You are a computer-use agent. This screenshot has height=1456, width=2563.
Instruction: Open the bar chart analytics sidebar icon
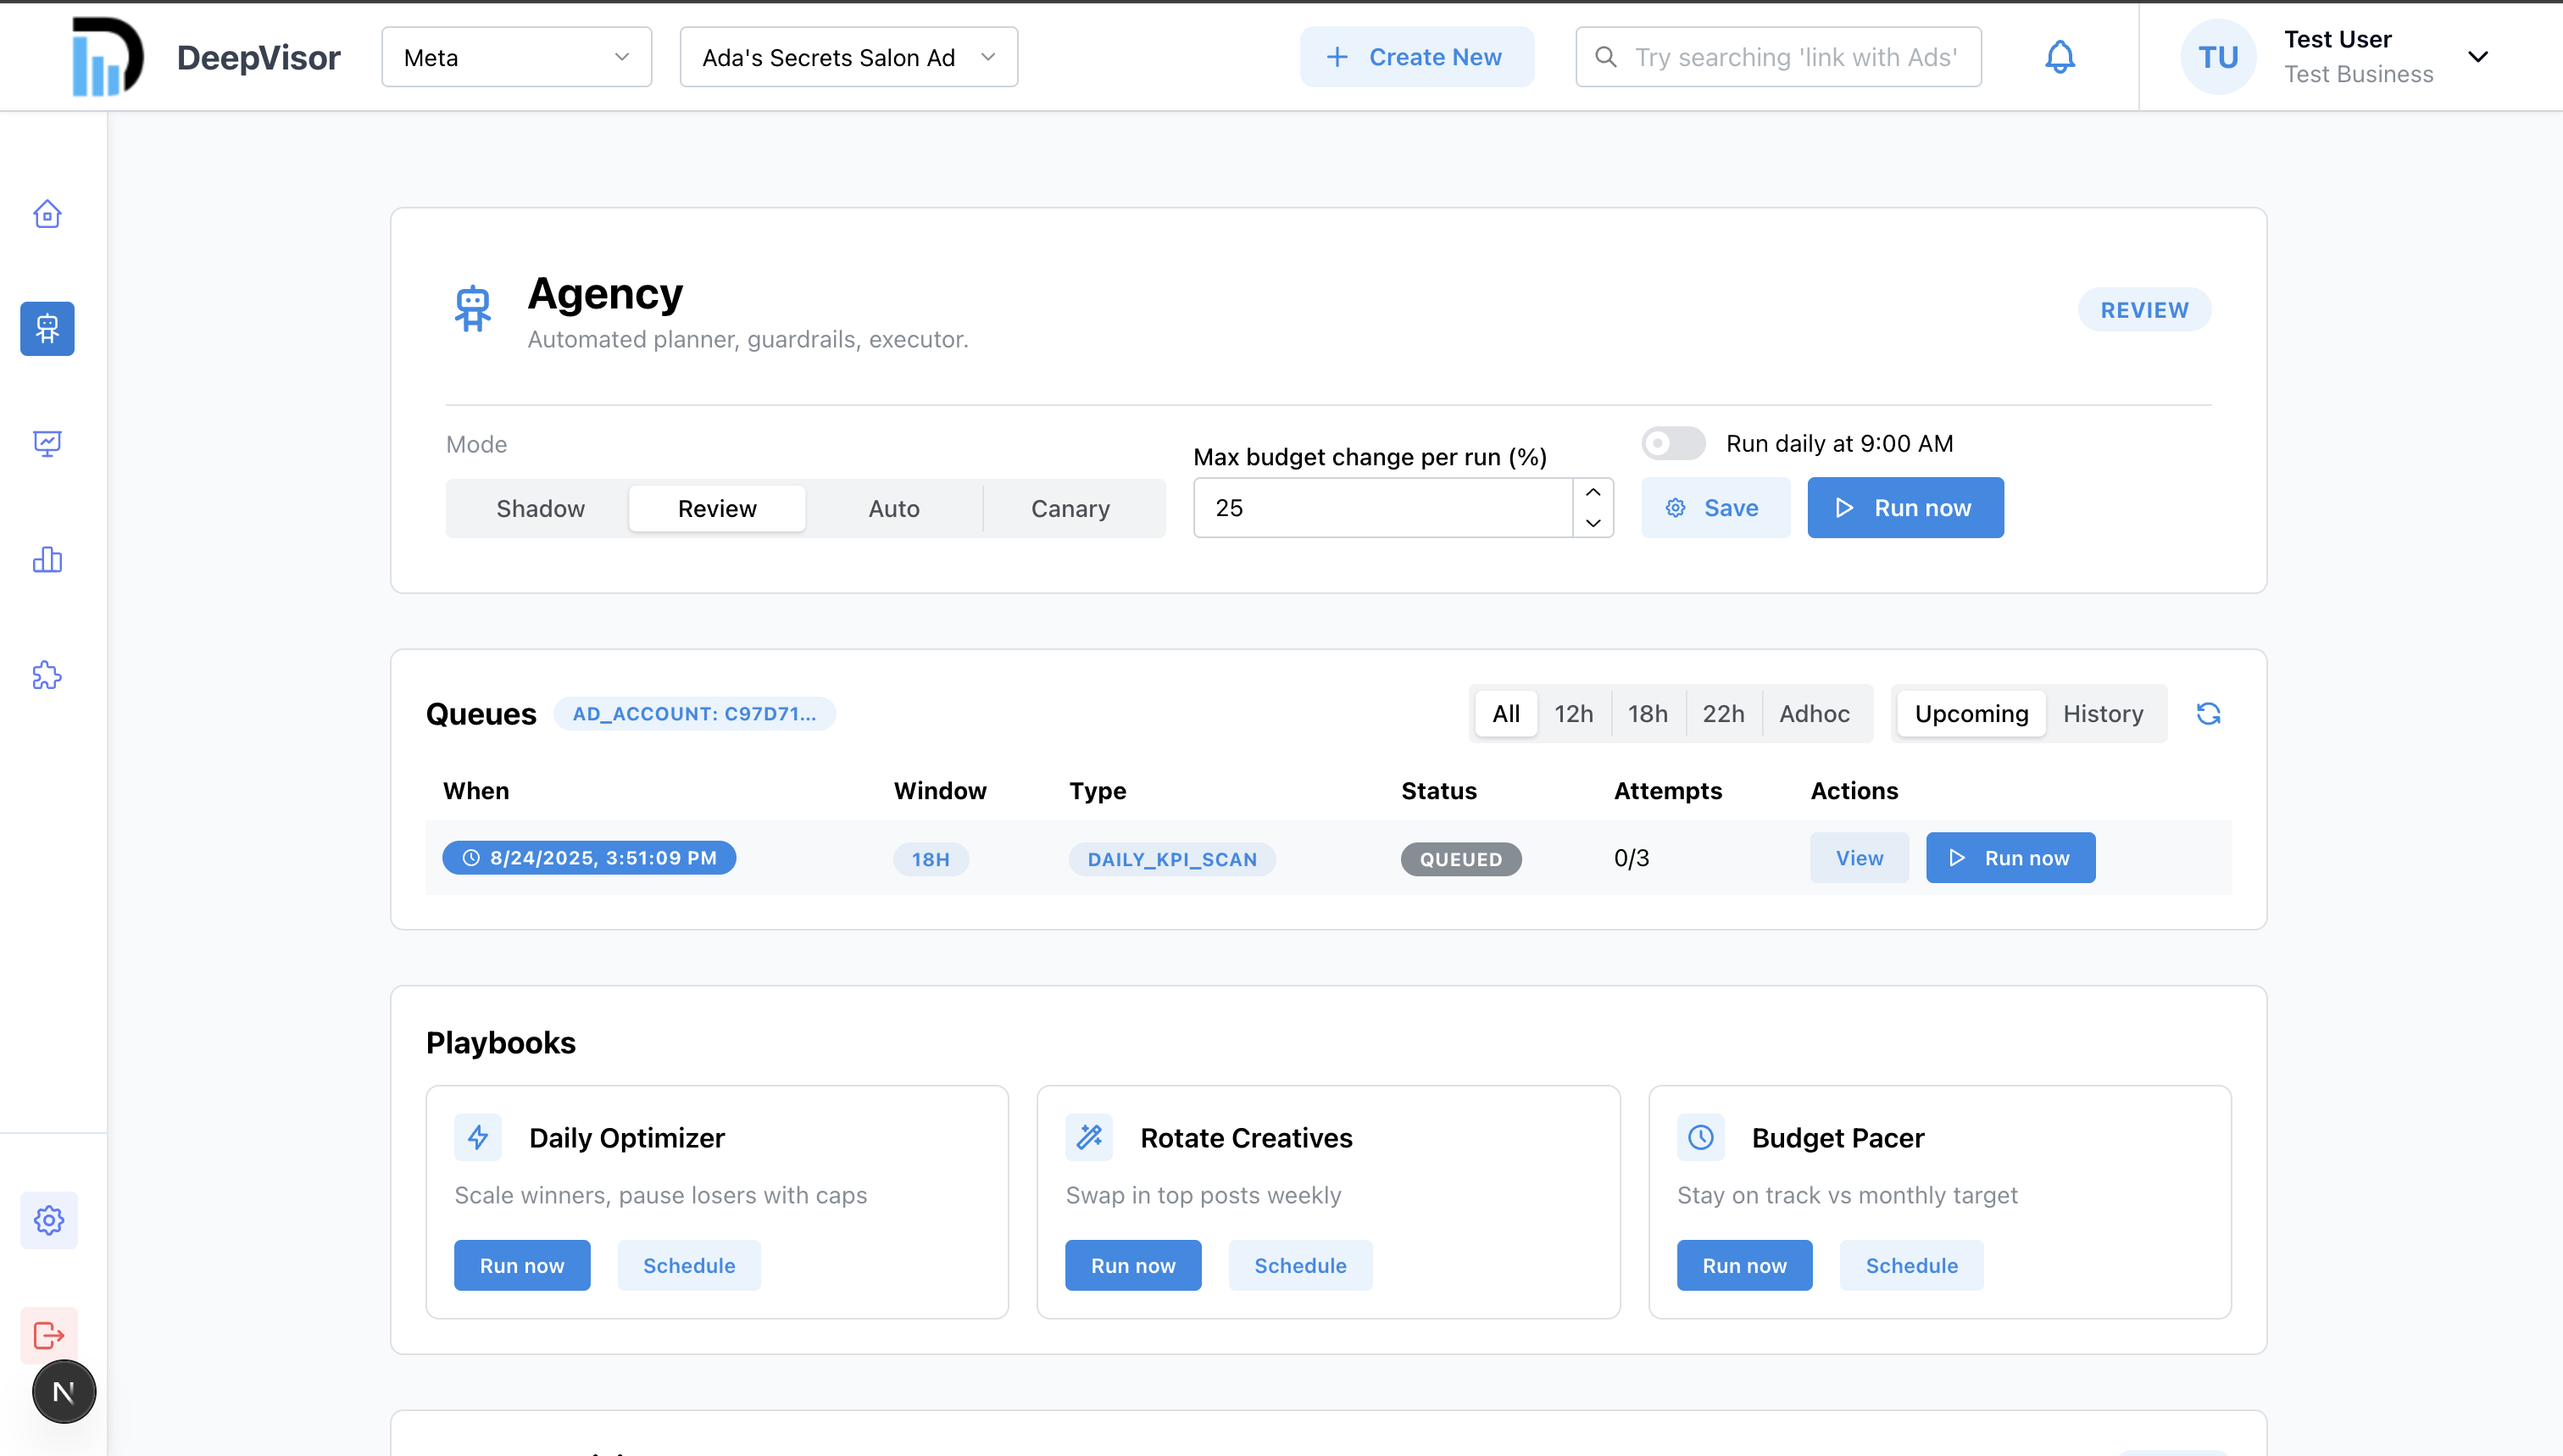47,560
